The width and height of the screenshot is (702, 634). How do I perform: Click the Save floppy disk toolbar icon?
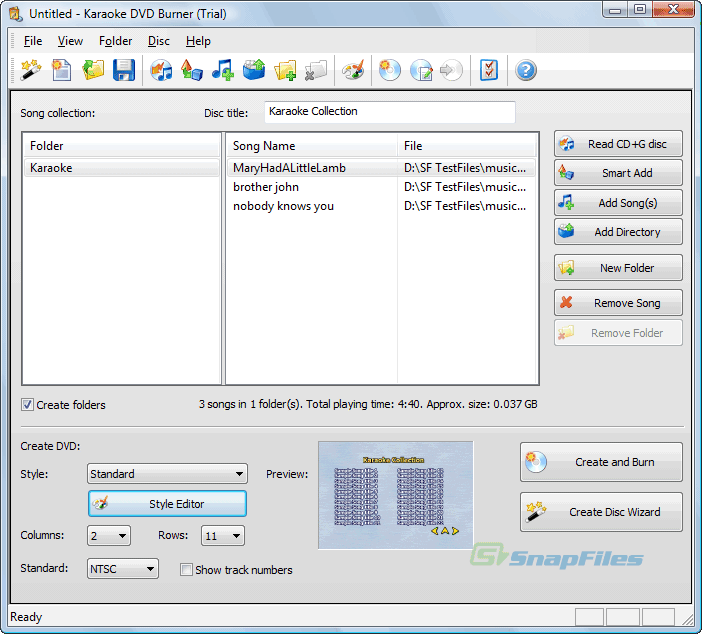124,70
